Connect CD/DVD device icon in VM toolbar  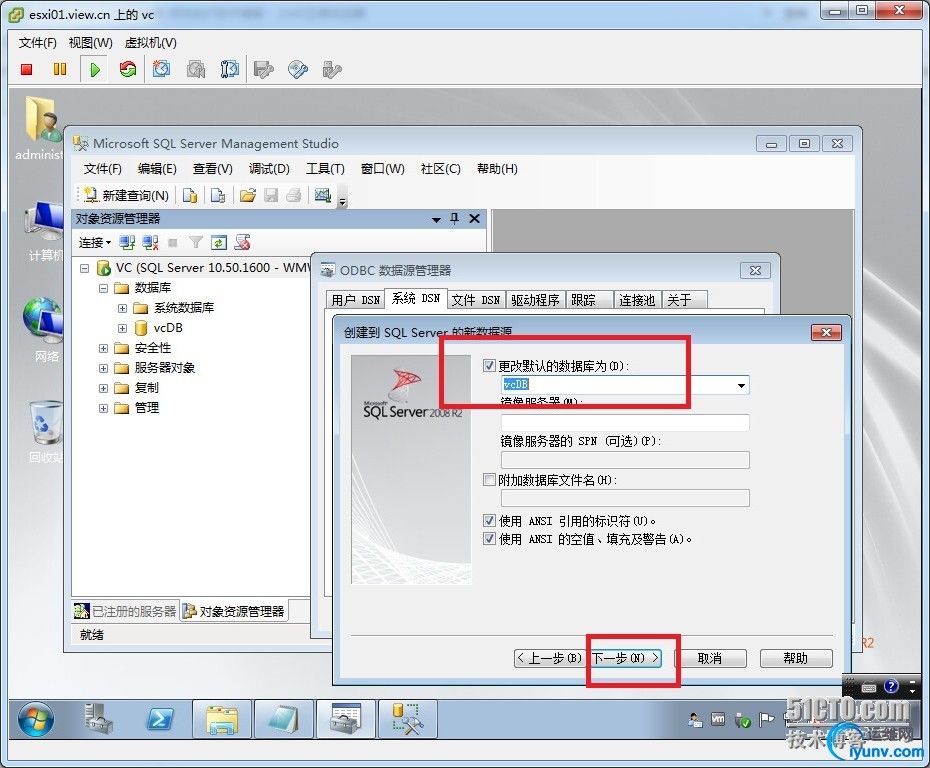click(298, 69)
